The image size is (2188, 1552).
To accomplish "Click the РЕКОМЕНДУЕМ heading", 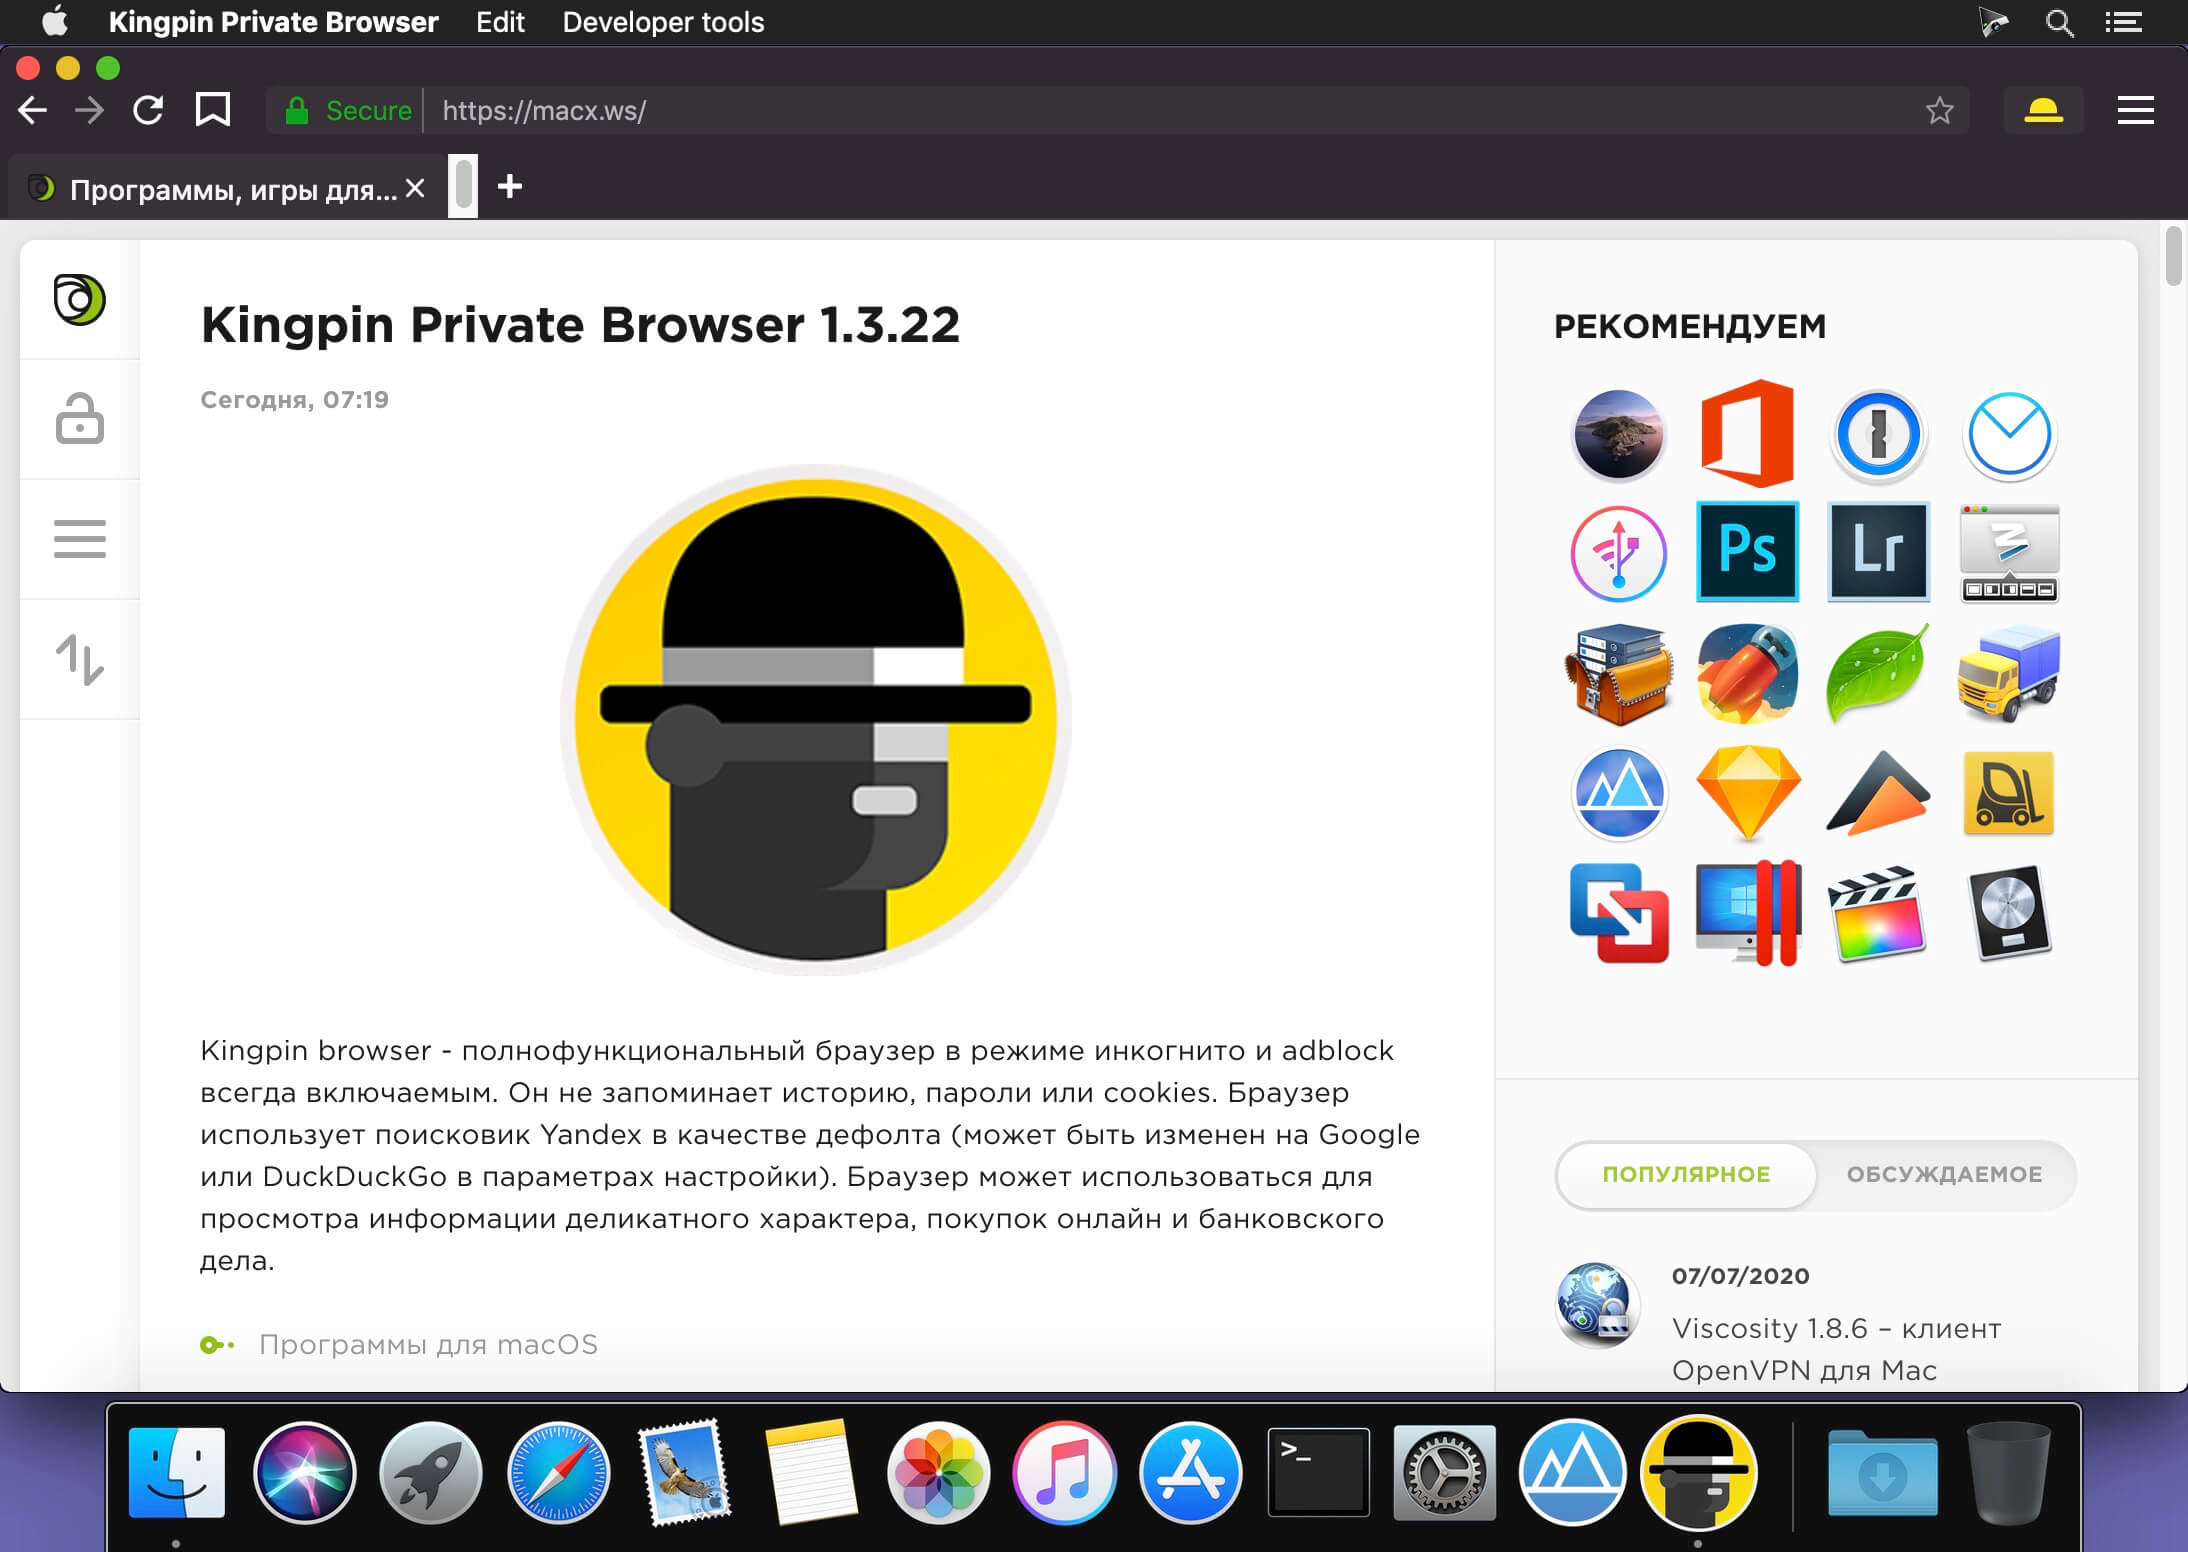I will tap(1689, 326).
